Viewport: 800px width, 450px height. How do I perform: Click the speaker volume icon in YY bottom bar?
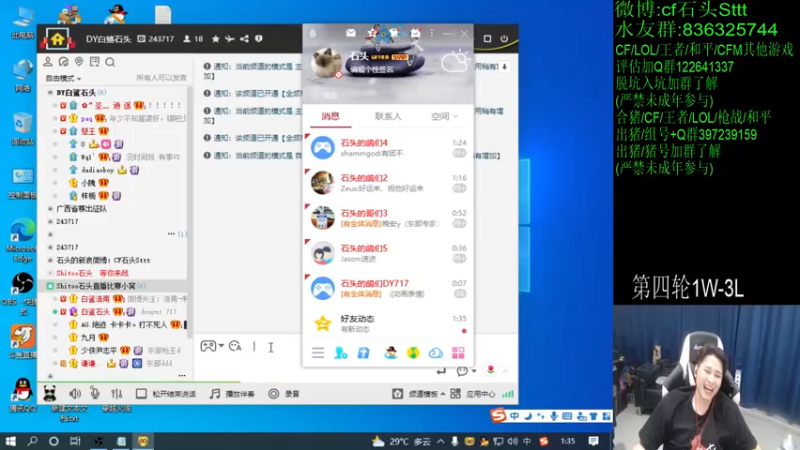point(75,394)
